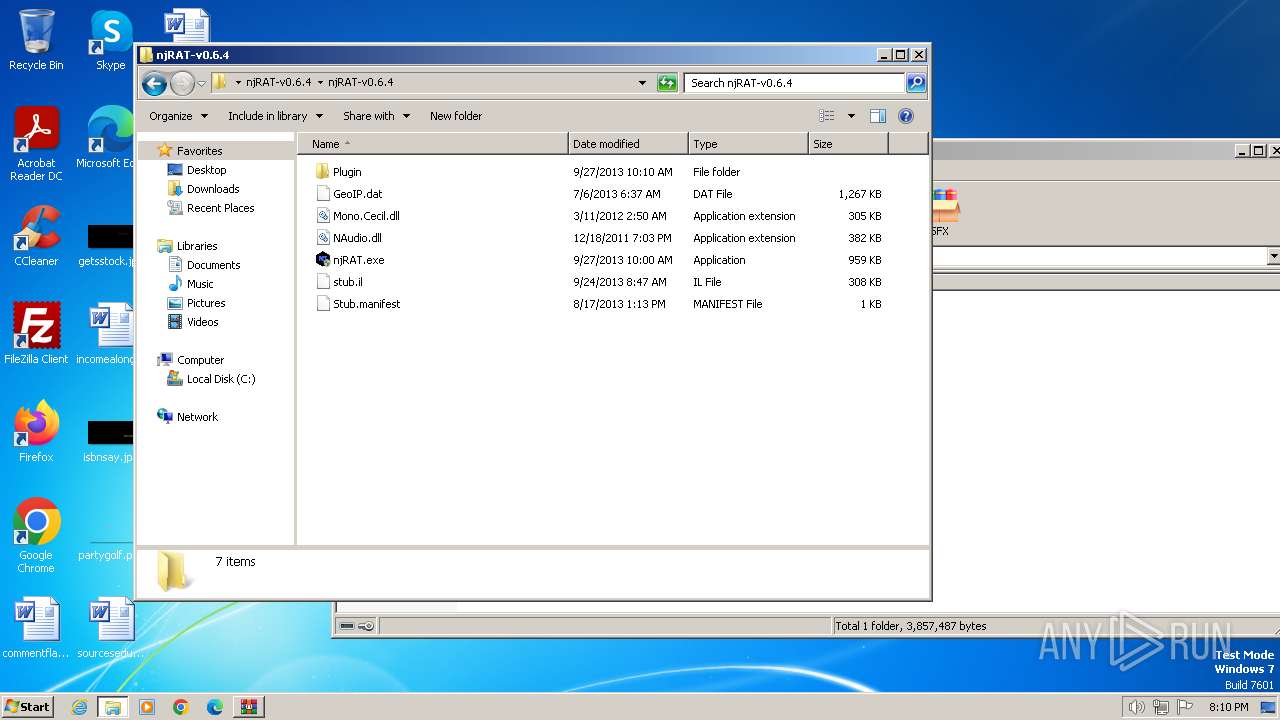The image size is (1280, 720).
Task: Click Computer in the navigation pane
Action: (200, 360)
